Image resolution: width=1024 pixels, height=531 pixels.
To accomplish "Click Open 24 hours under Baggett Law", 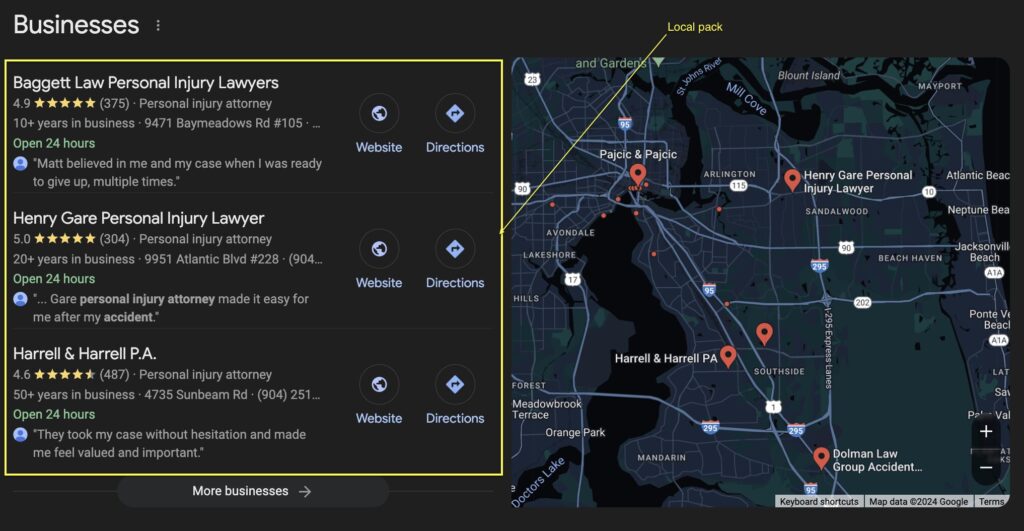I will coord(54,143).
